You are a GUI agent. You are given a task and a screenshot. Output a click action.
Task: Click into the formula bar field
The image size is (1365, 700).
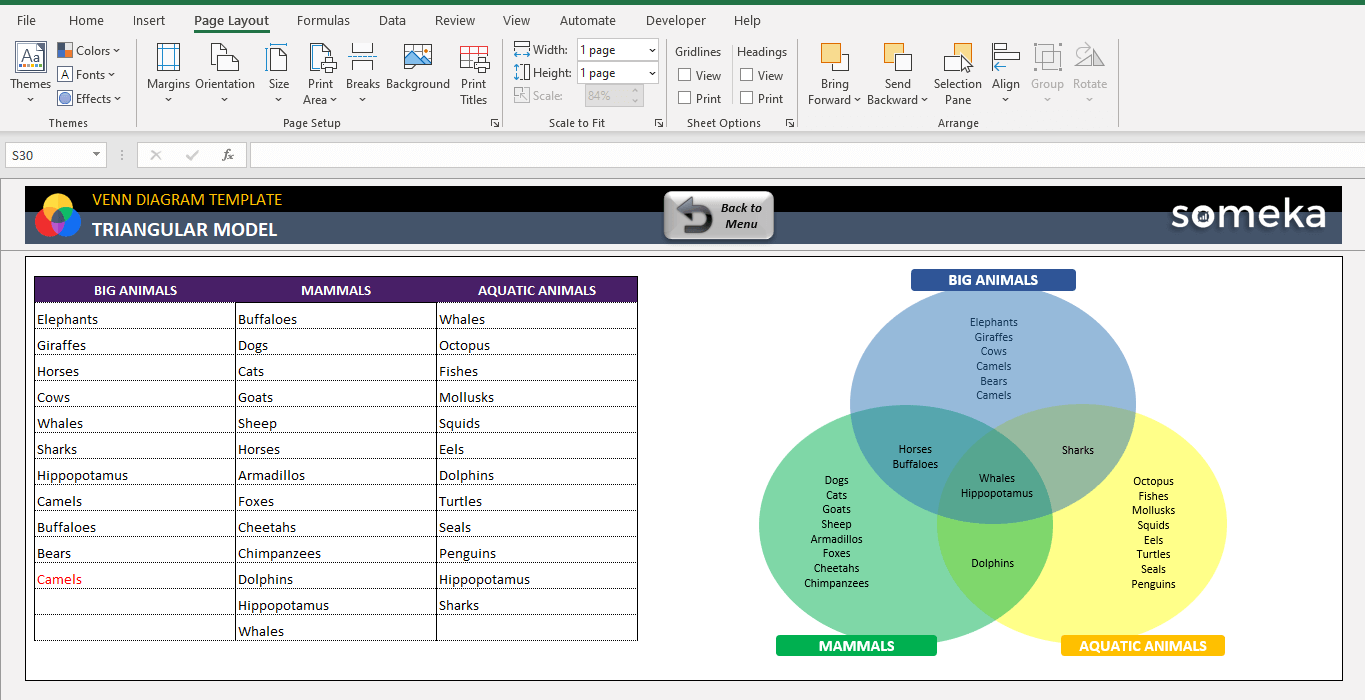800,155
